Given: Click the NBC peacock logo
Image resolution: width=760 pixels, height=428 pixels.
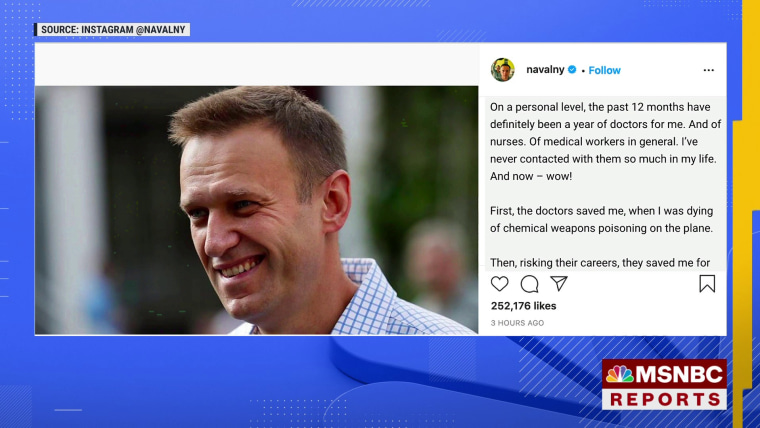Looking at the screenshot, I should click(620, 374).
